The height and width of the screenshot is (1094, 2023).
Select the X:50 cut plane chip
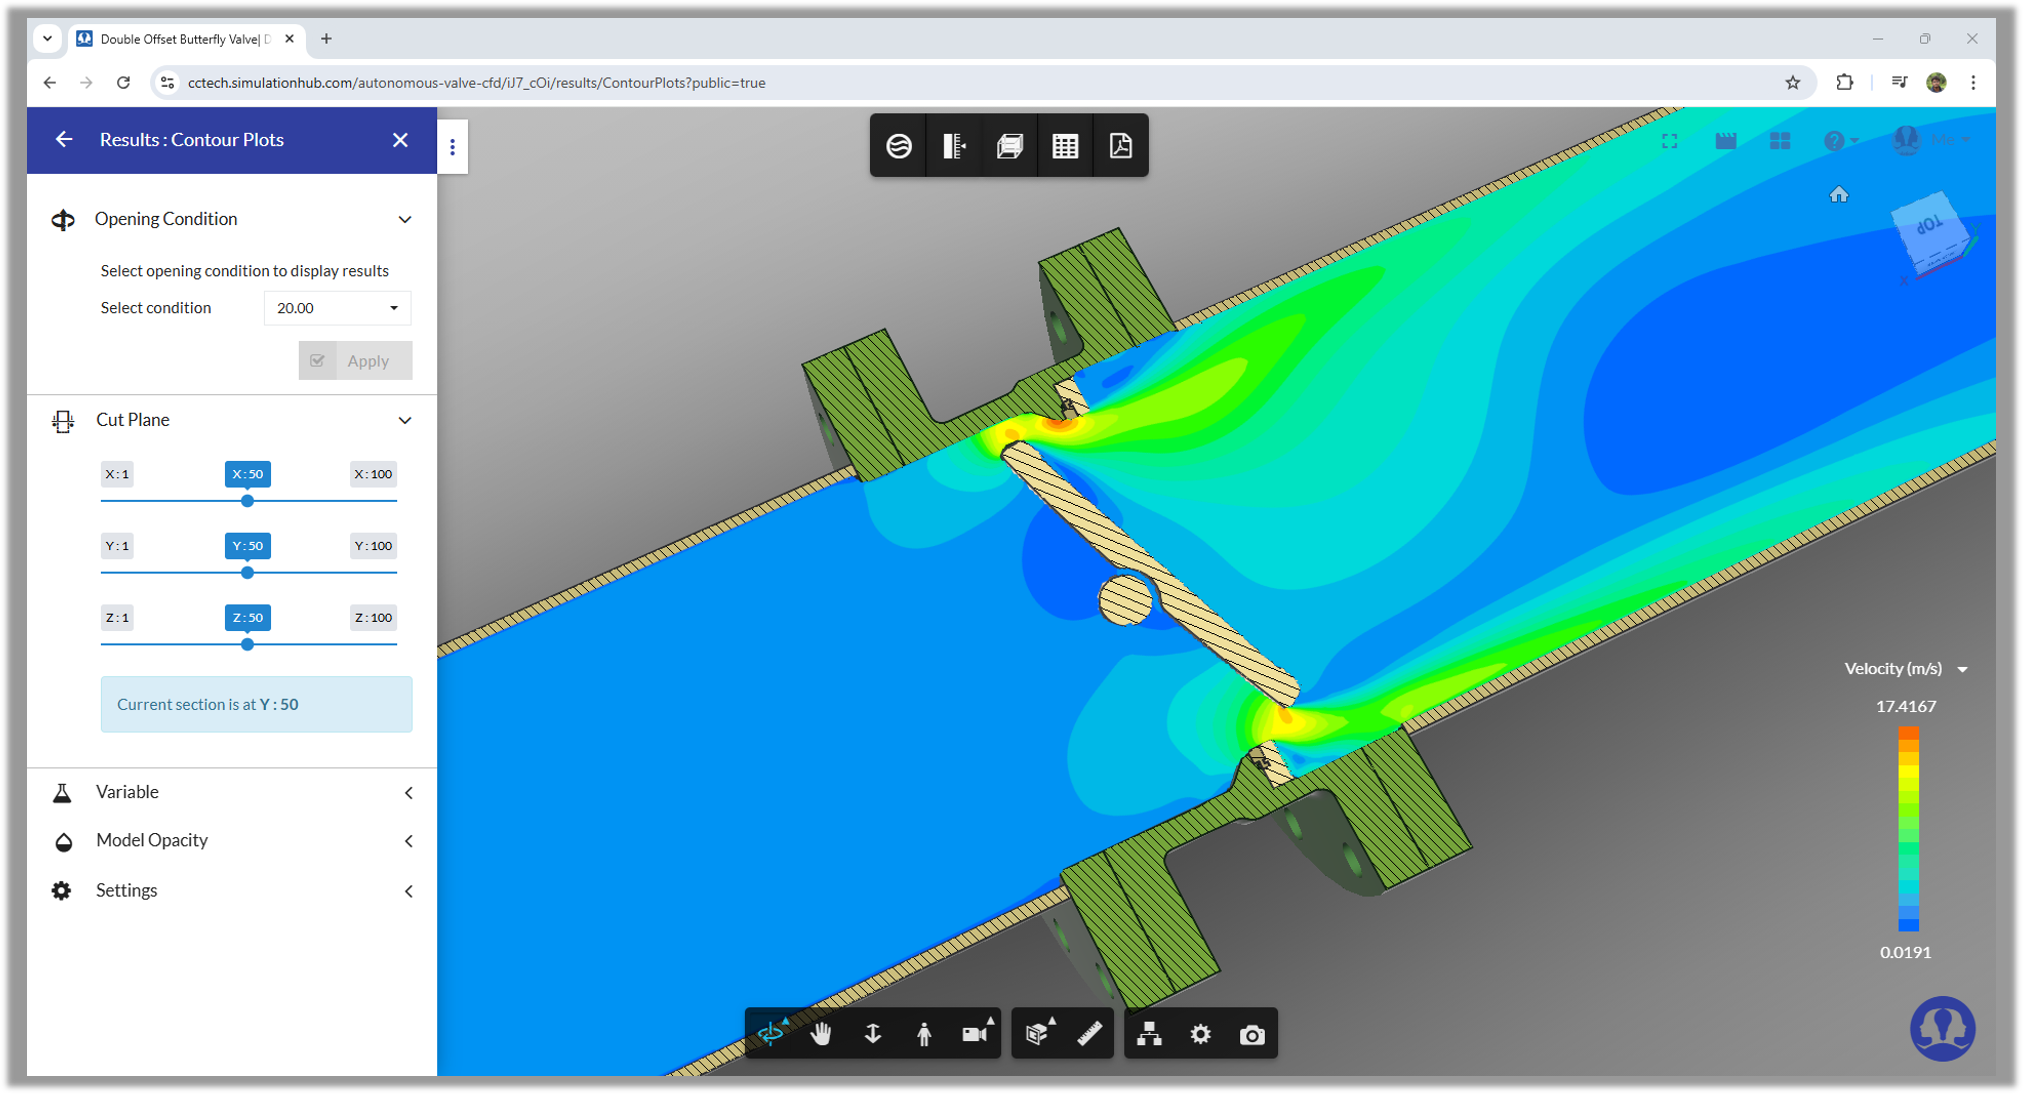pyautogui.click(x=247, y=474)
